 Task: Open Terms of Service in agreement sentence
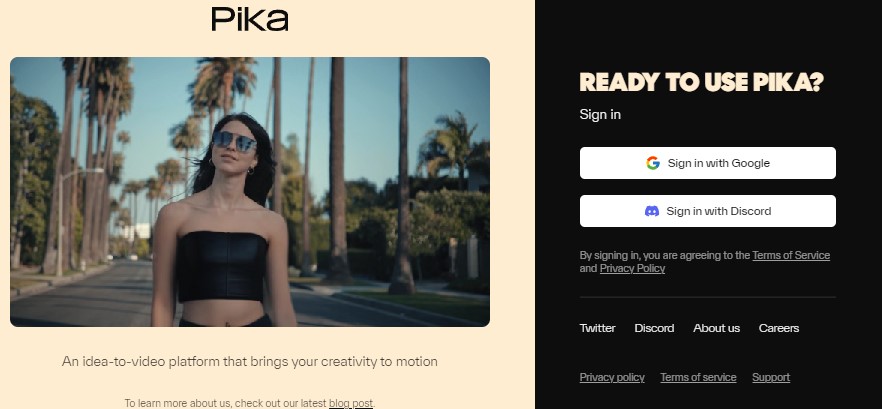pos(791,255)
